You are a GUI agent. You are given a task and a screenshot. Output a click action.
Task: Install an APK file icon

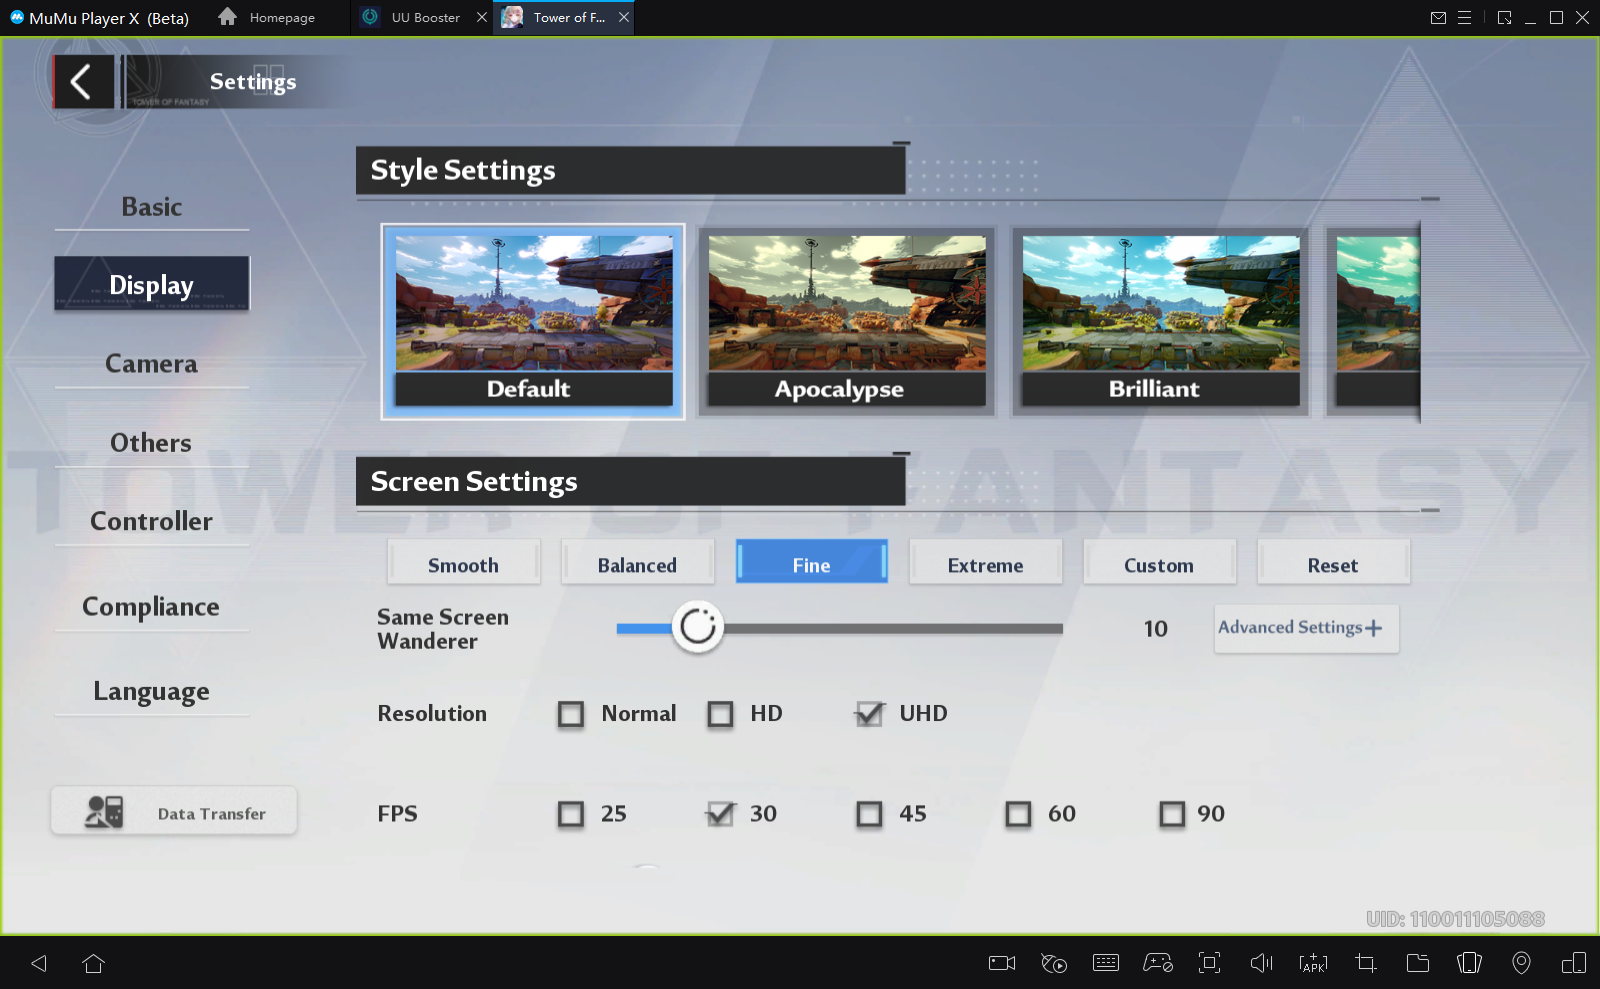(1313, 963)
